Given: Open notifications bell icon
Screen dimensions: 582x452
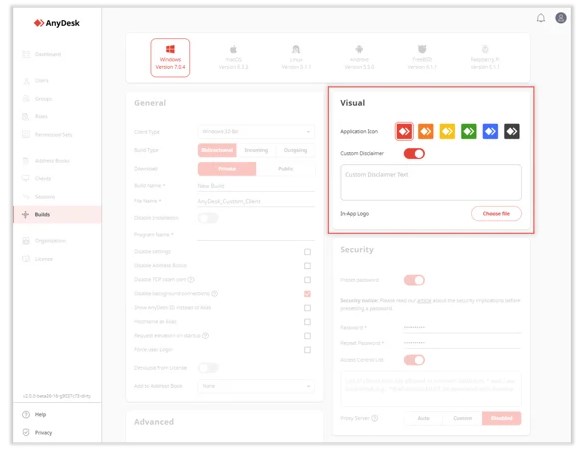Looking at the screenshot, I should pos(541,18).
